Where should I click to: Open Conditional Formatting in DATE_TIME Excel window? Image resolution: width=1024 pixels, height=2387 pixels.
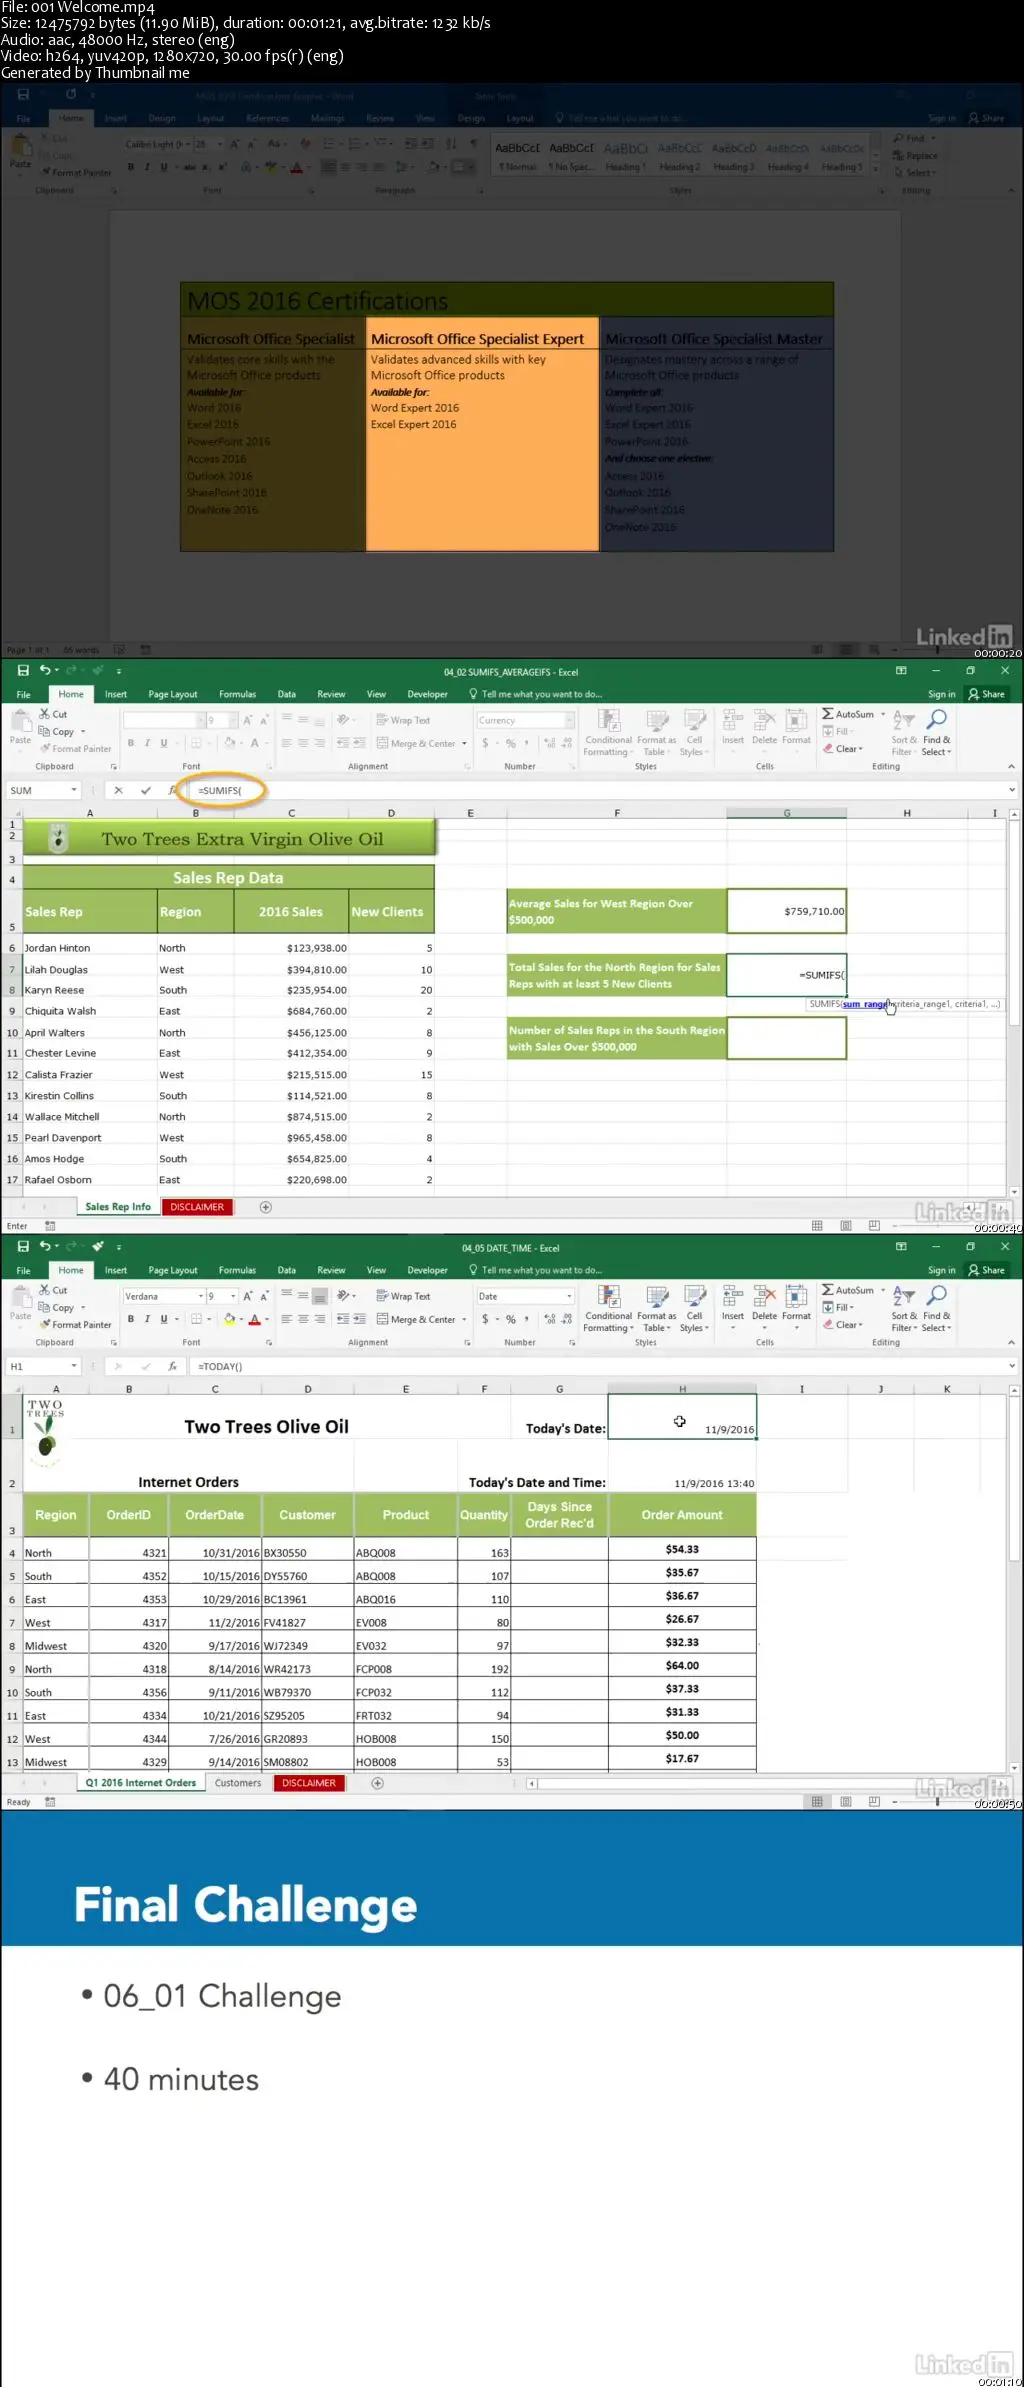click(608, 1309)
